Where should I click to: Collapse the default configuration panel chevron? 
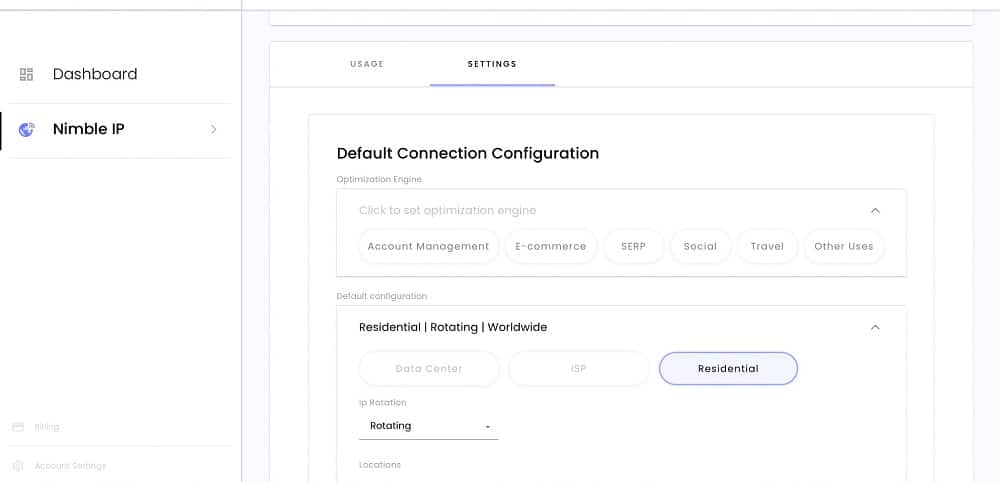[875, 327]
